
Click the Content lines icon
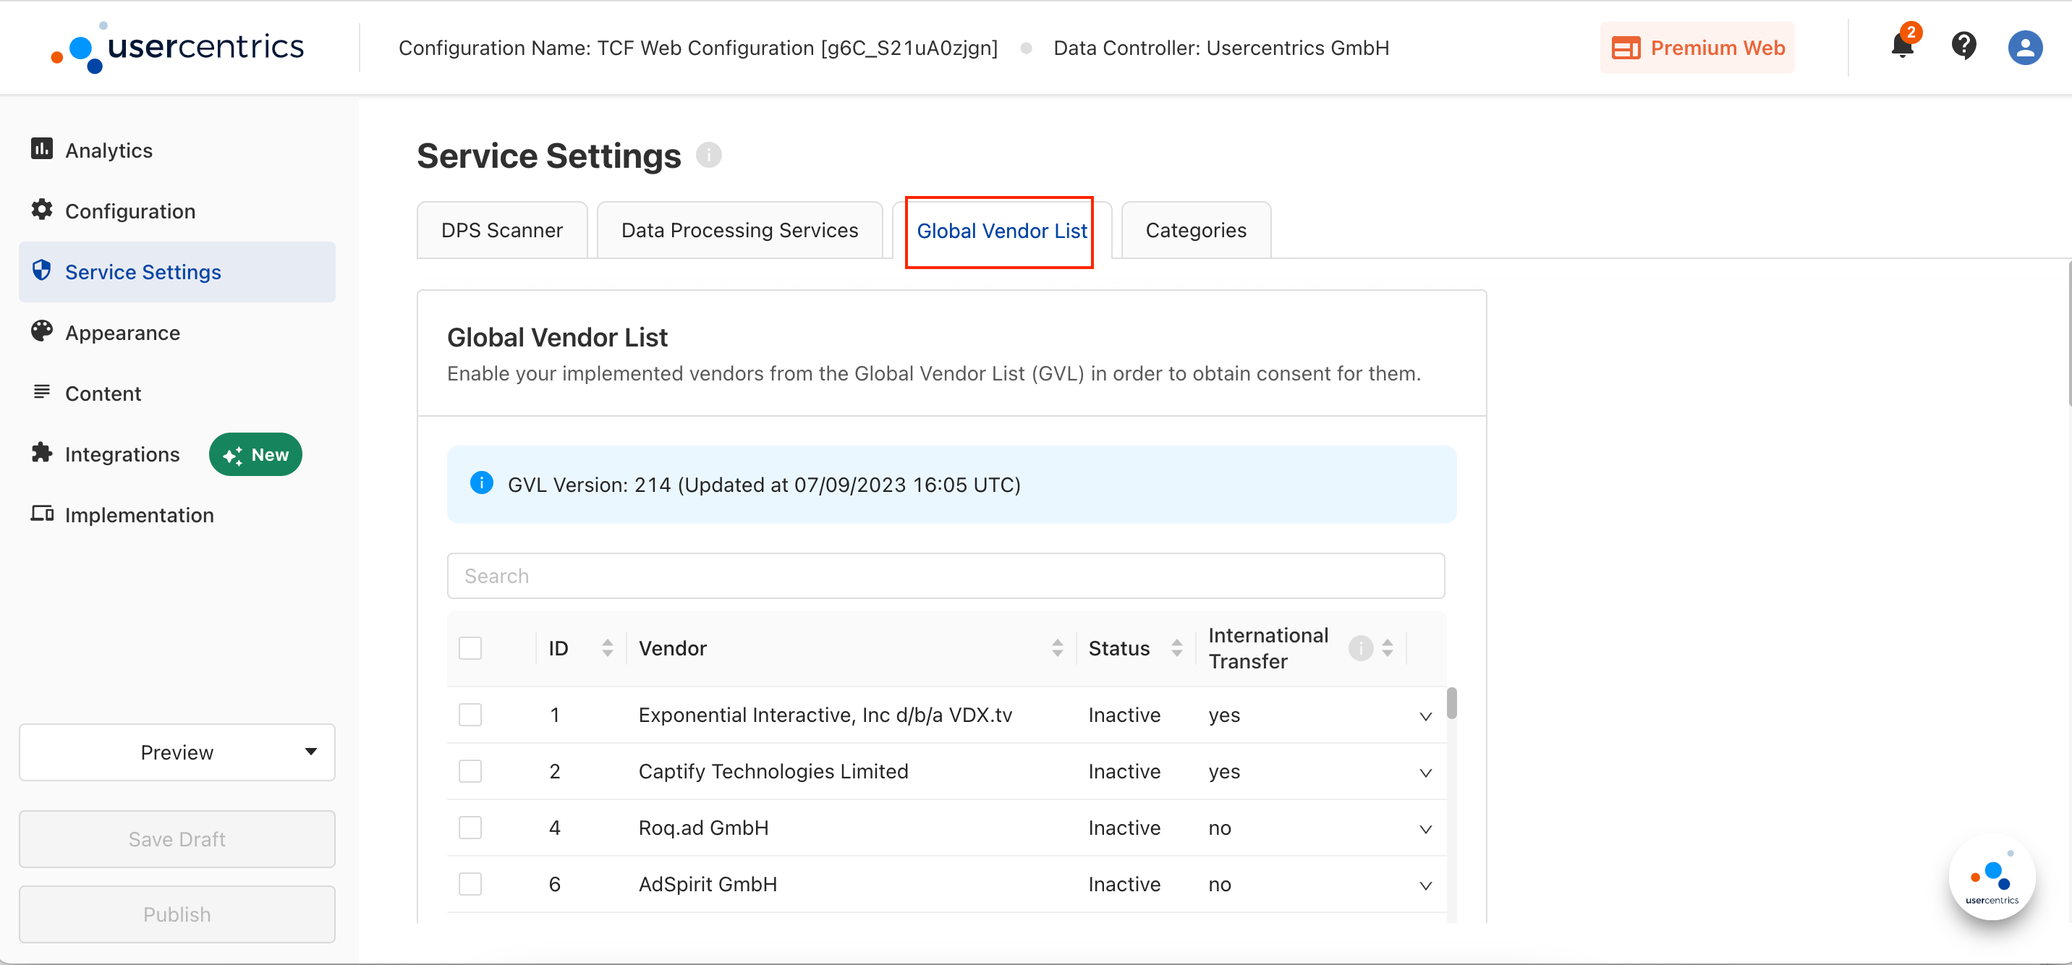coord(41,392)
